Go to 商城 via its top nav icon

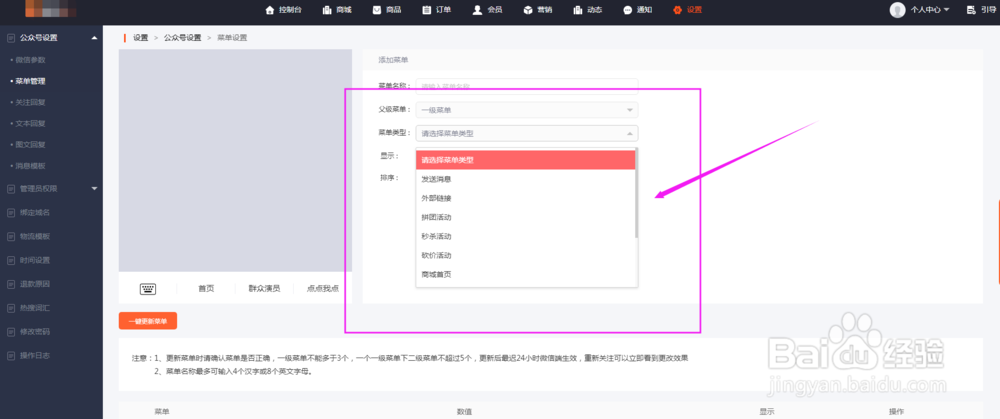[x=327, y=10]
